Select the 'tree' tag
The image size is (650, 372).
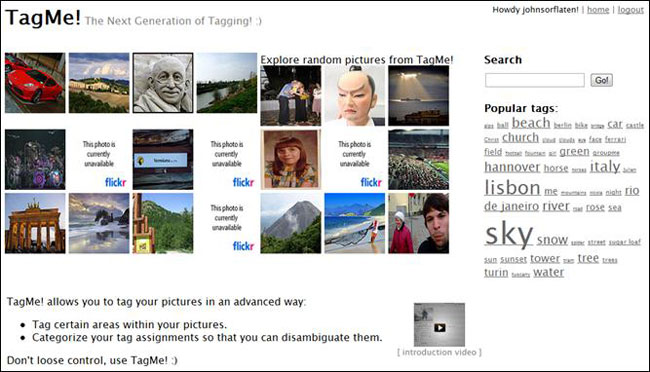click(x=588, y=258)
